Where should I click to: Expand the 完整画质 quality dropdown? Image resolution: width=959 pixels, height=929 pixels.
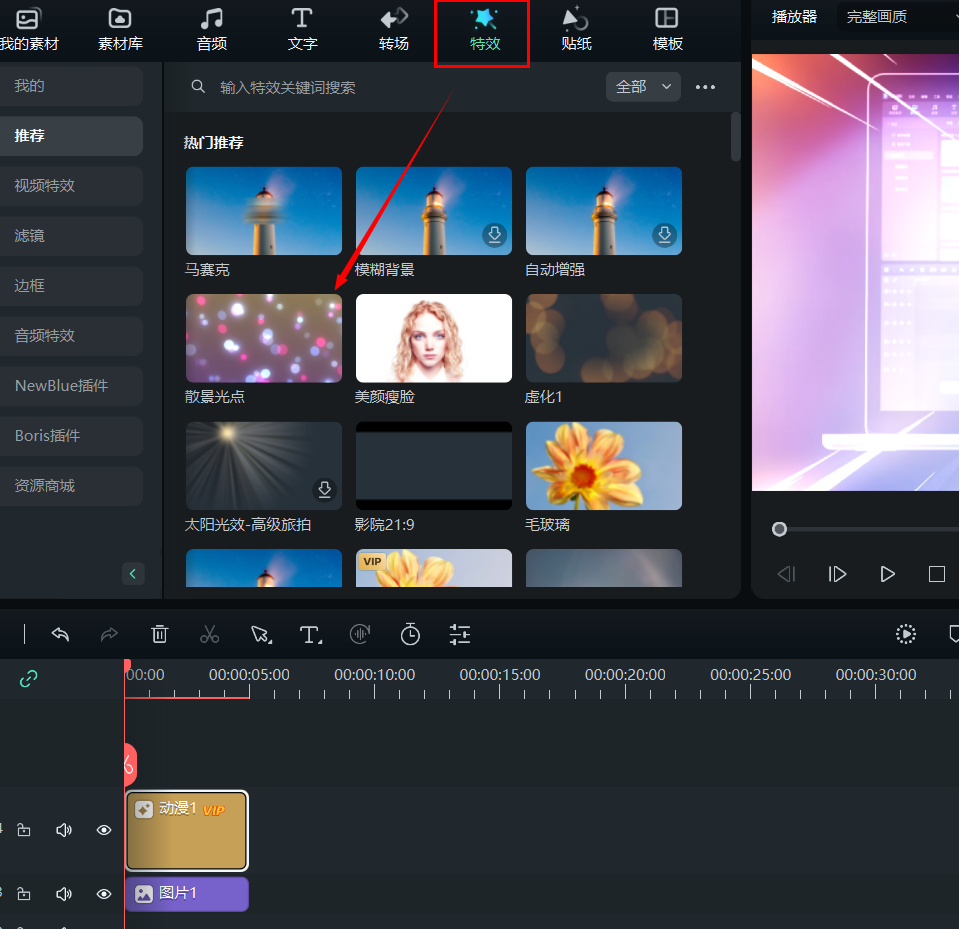tap(897, 17)
